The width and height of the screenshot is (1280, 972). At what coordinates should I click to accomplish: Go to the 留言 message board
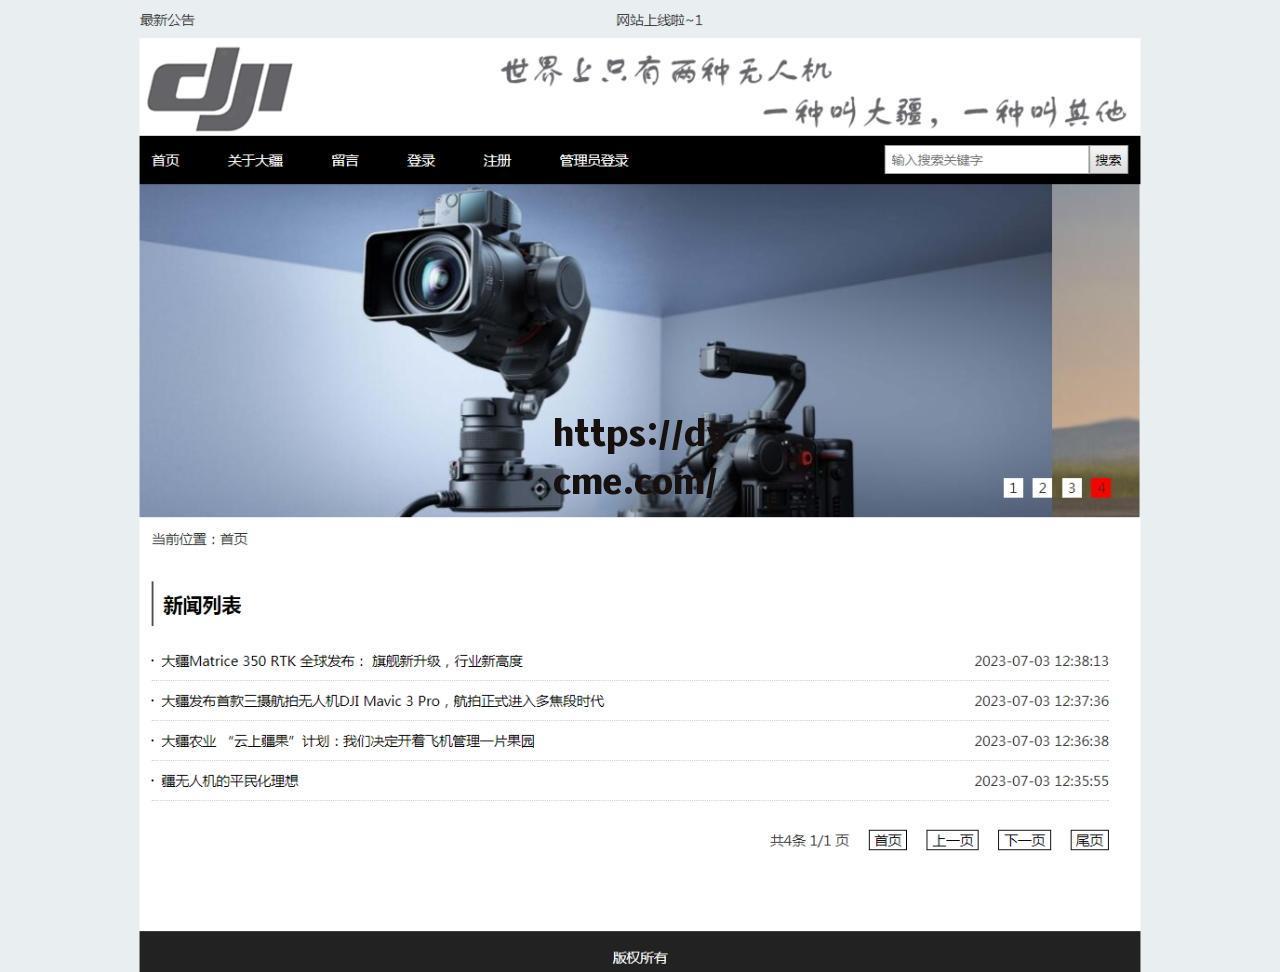(345, 160)
